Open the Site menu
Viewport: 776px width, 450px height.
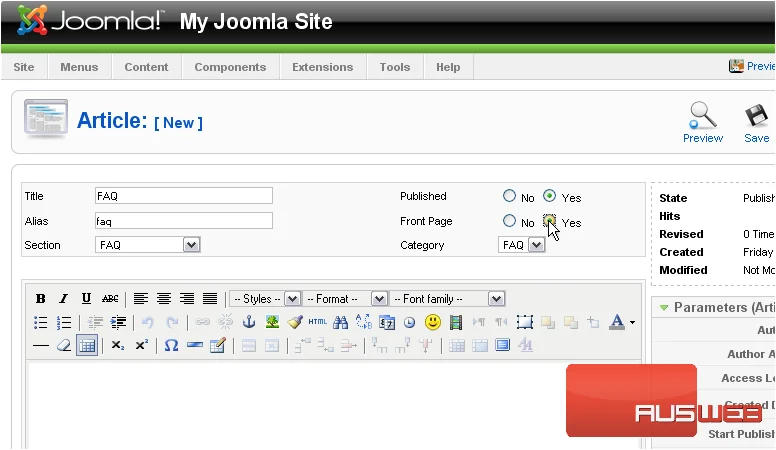pos(24,67)
